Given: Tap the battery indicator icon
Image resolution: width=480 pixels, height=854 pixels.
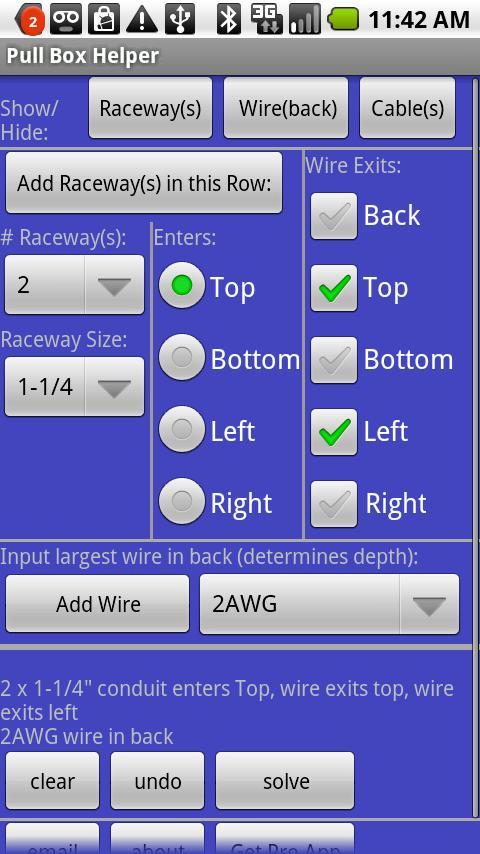Looking at the screenshot, I should (343, 19).
